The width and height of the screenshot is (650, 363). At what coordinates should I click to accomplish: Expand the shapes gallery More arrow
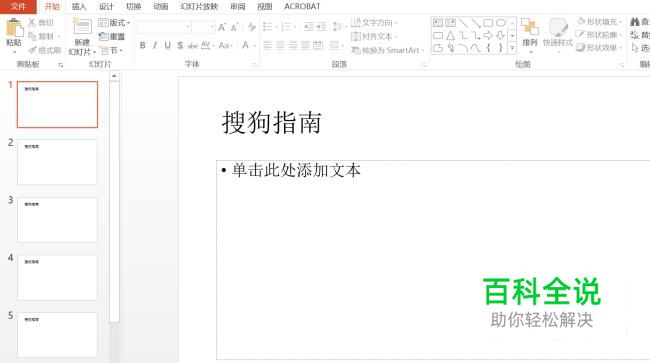(512, 48)
